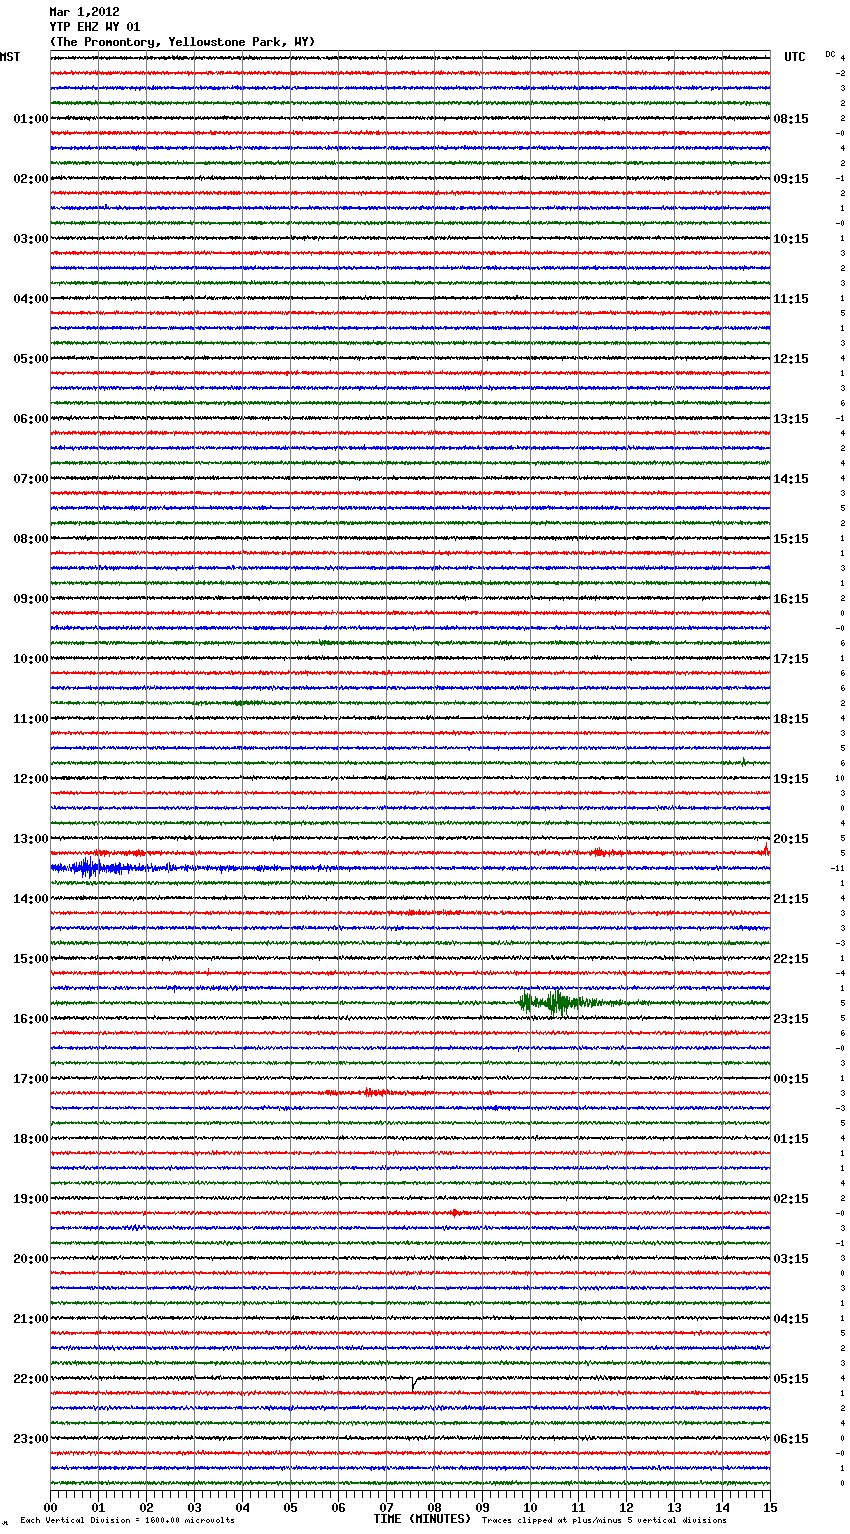This screenshot has width=850, height=1534.
Task: Click the 04:00 MST time label
Action: click(x=30, y=299)
